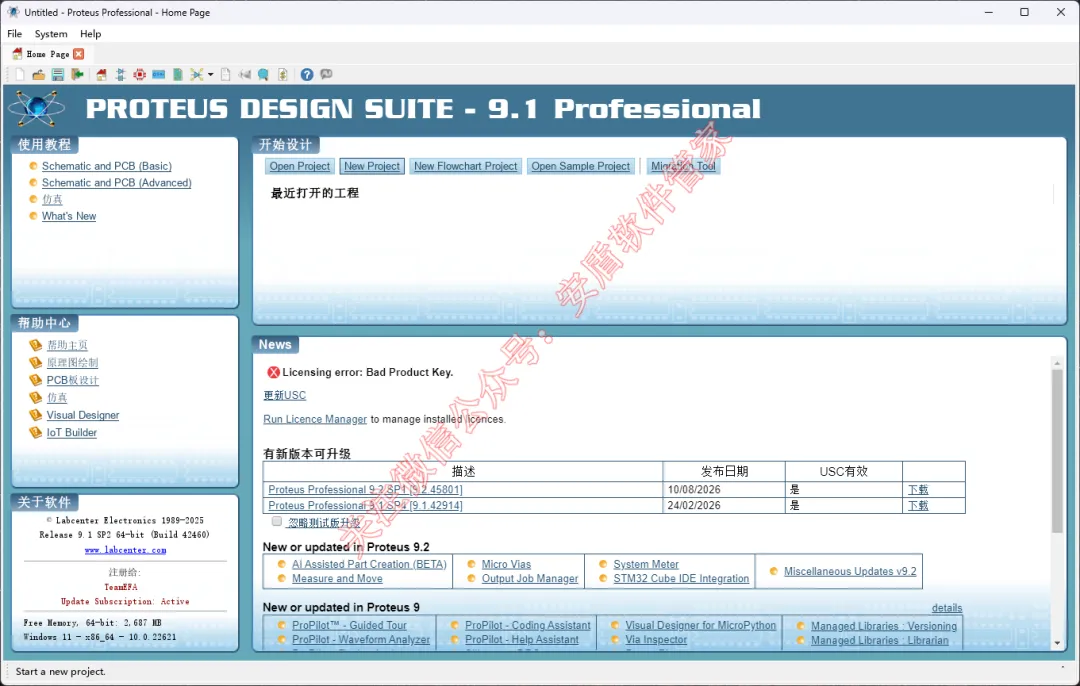Open 原理图绘制 help link

[x=72, y=362]
